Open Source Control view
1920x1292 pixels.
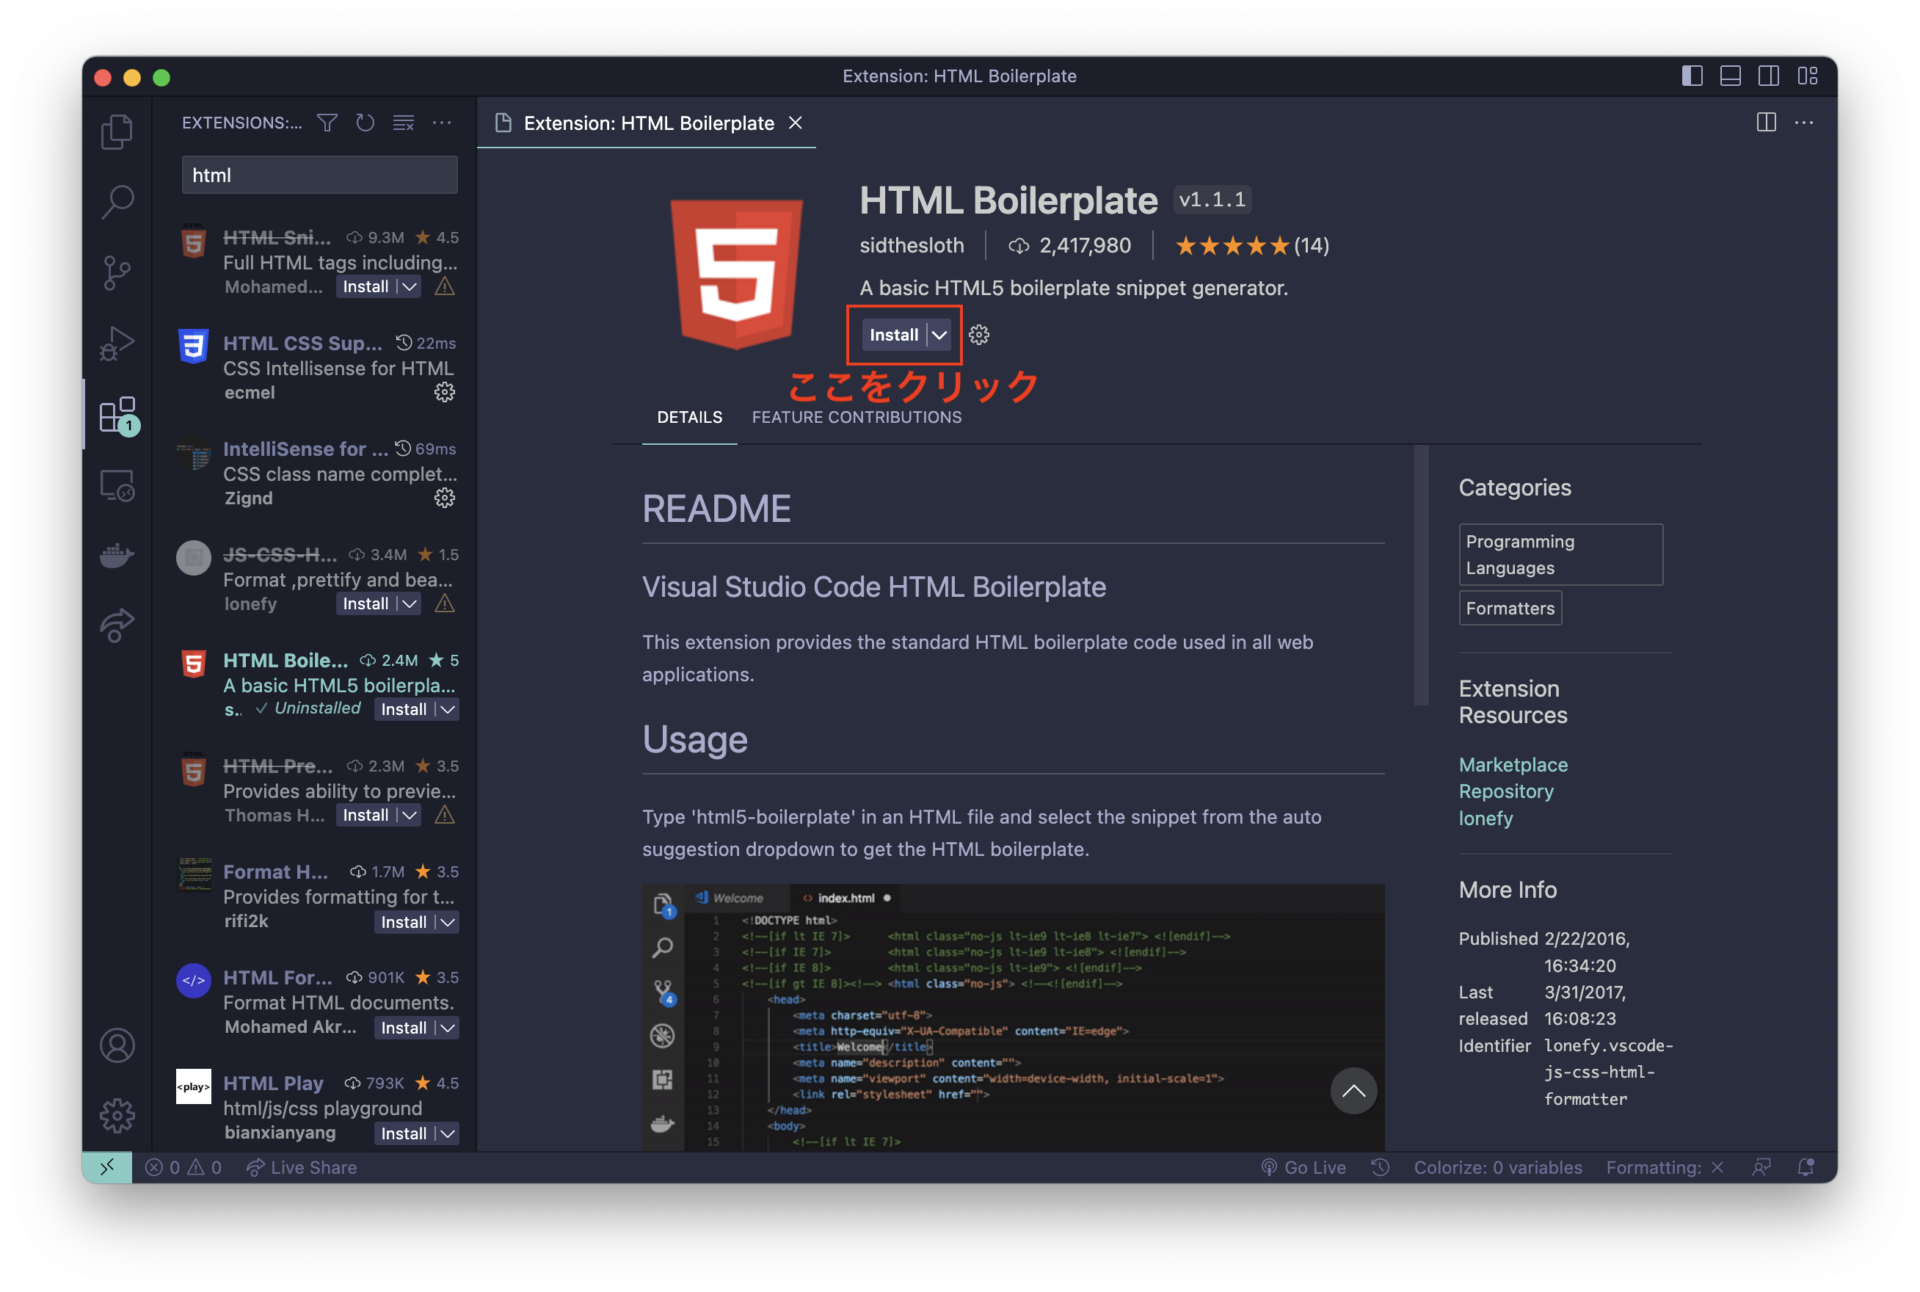click(117, 272)
